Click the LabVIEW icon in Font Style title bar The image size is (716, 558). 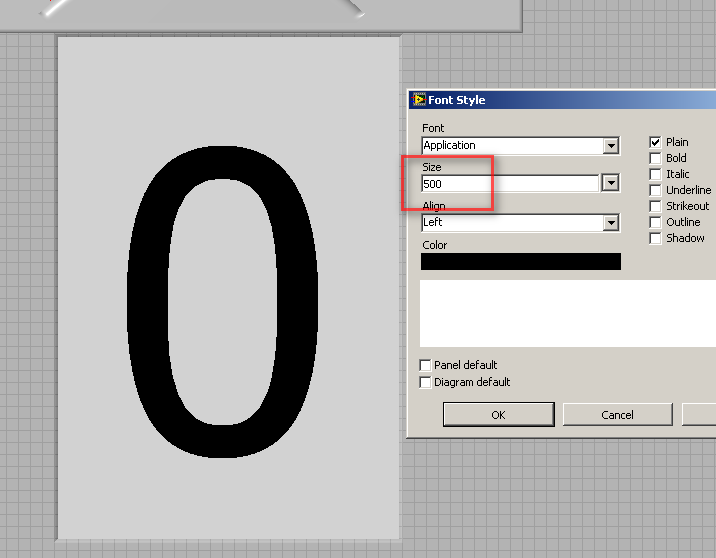[x=419, y=100]
